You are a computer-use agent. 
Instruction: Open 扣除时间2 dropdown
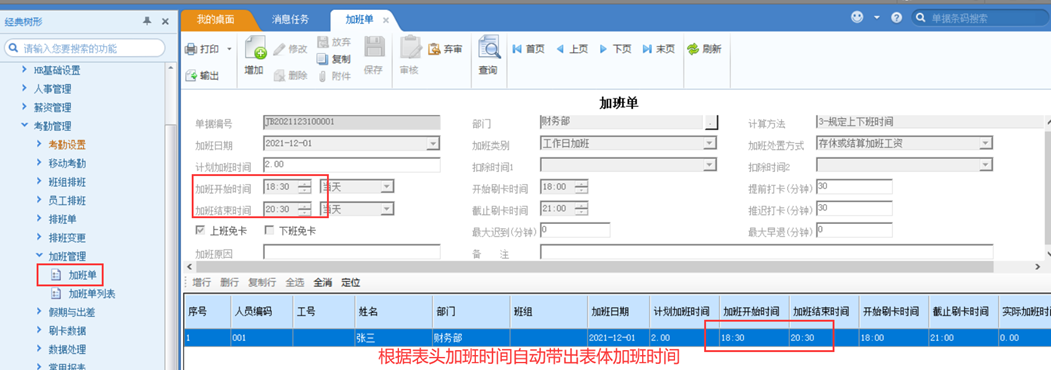point(985,165)
